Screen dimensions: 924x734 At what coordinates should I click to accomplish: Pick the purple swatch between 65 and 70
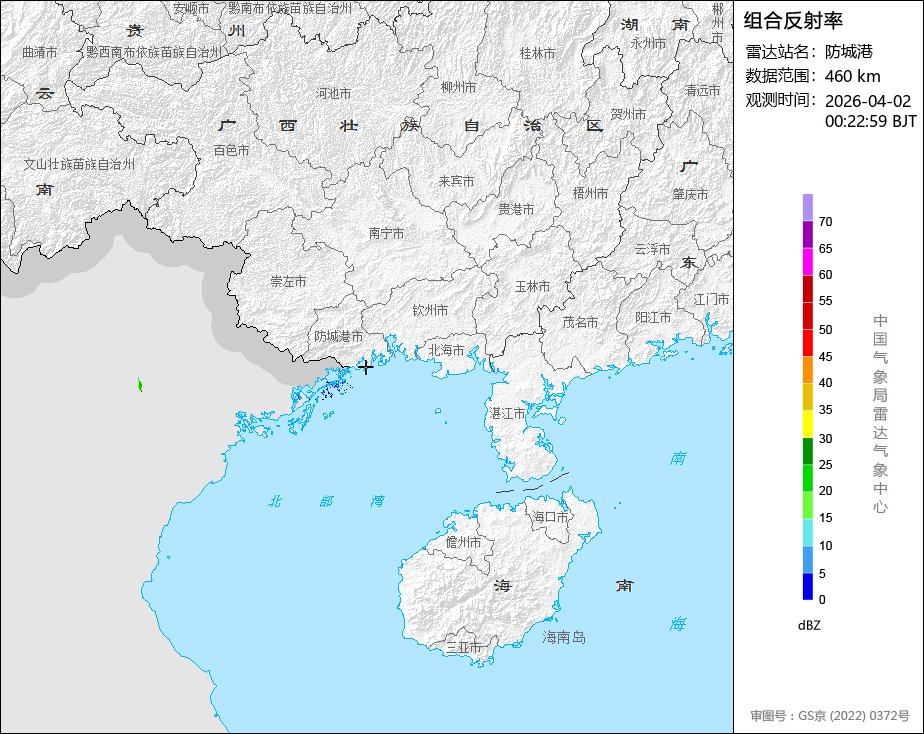coord(807,234)
